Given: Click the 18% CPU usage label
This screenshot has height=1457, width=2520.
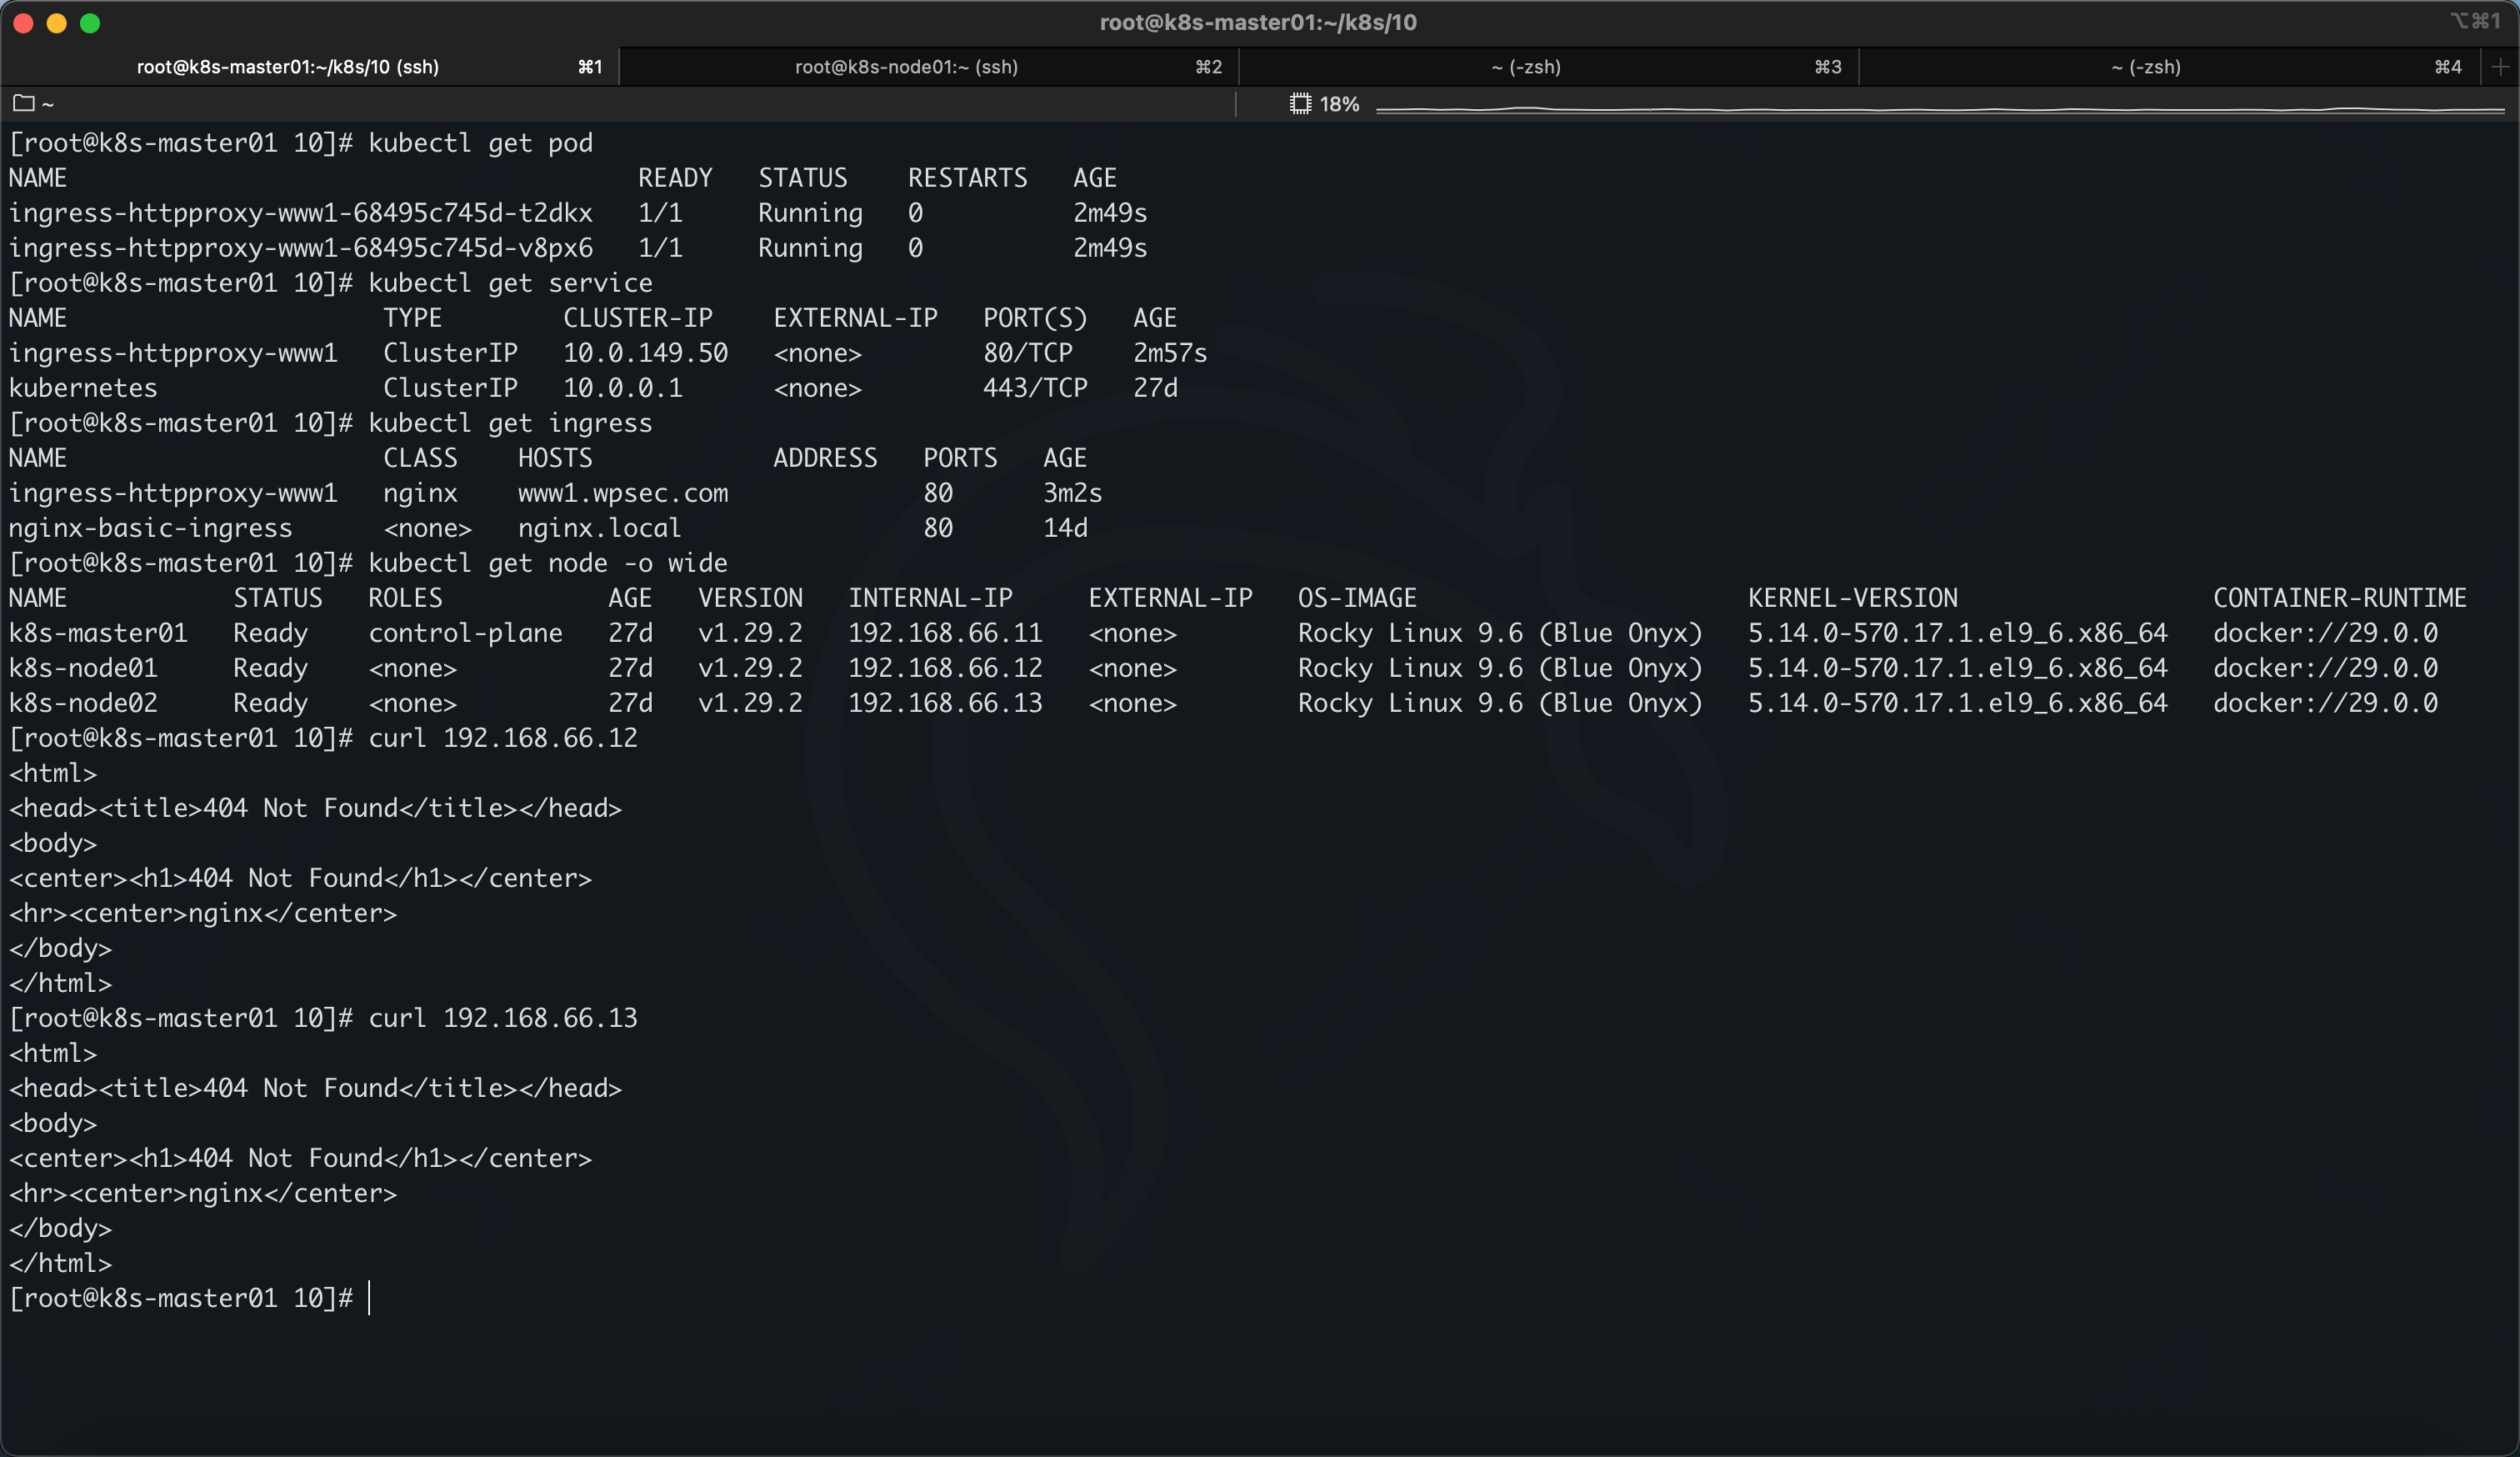Looking at the screenshot, I should [x=1339, y=104].
